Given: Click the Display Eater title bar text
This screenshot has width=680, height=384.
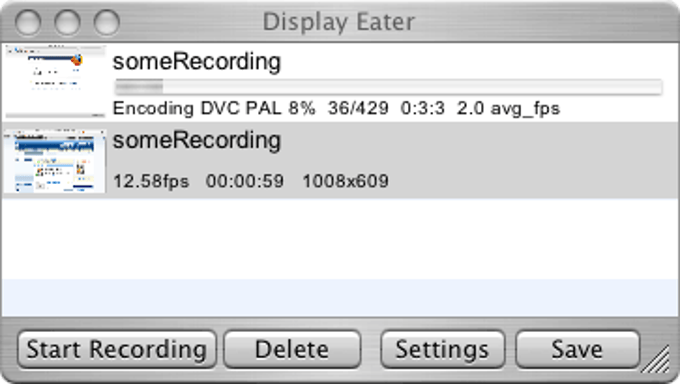Looking at the screenshot, I should coord(339,22).
